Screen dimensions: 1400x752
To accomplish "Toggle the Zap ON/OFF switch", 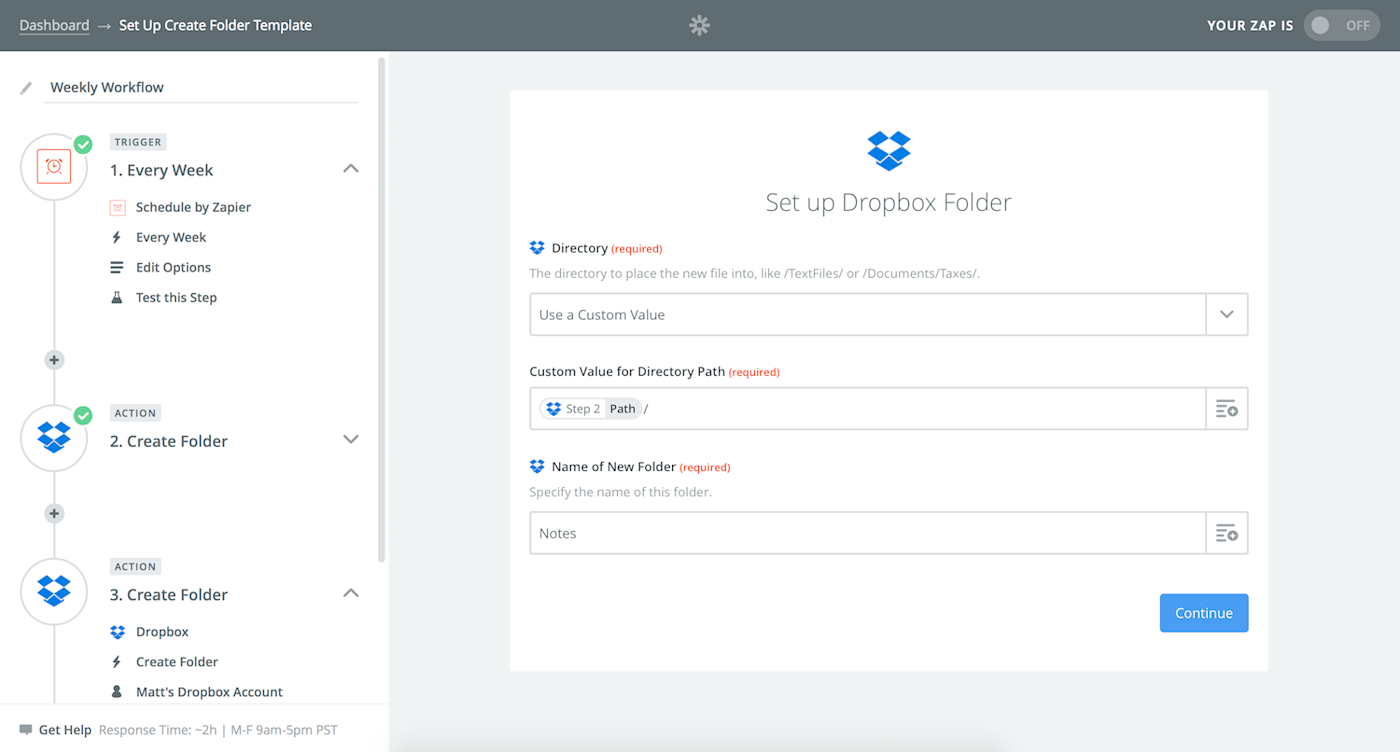I will click(1341, 25).
